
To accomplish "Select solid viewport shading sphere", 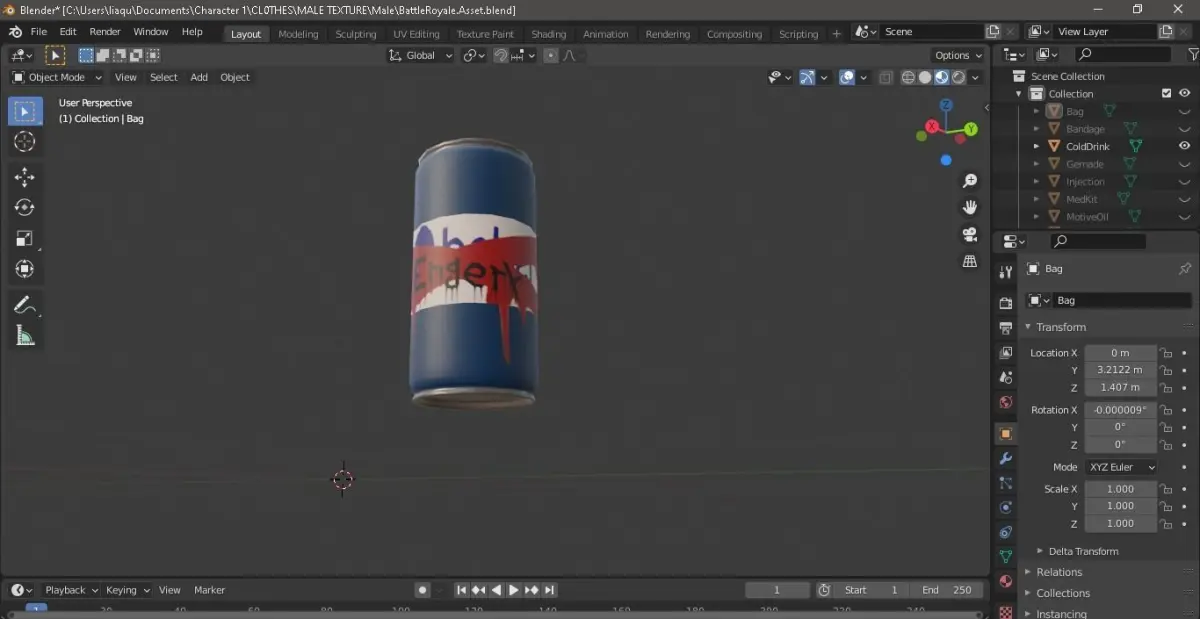I will point(925,77).
